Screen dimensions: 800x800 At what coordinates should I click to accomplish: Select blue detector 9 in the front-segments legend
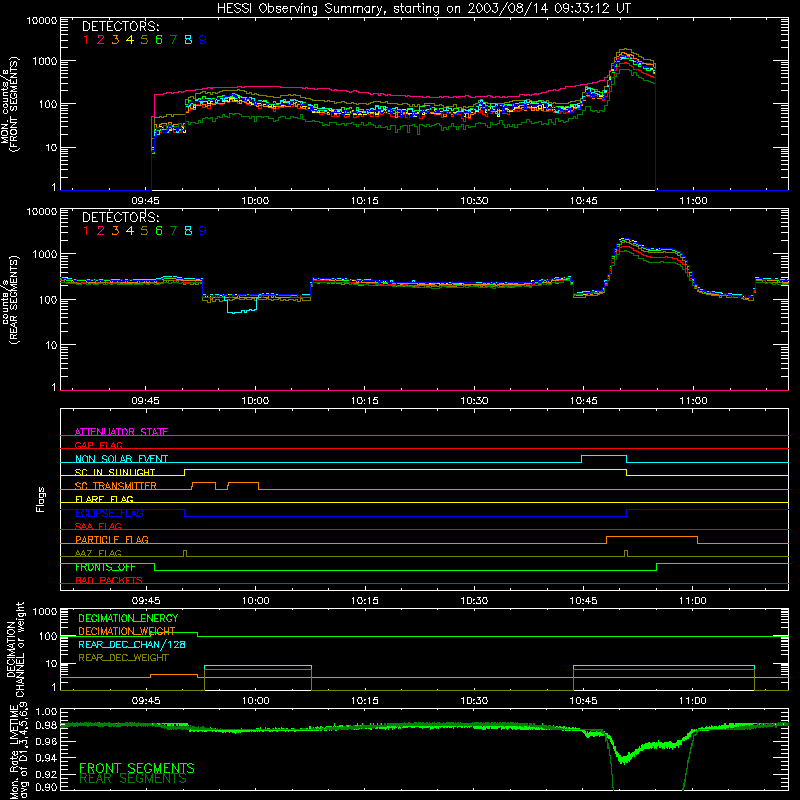203,40
